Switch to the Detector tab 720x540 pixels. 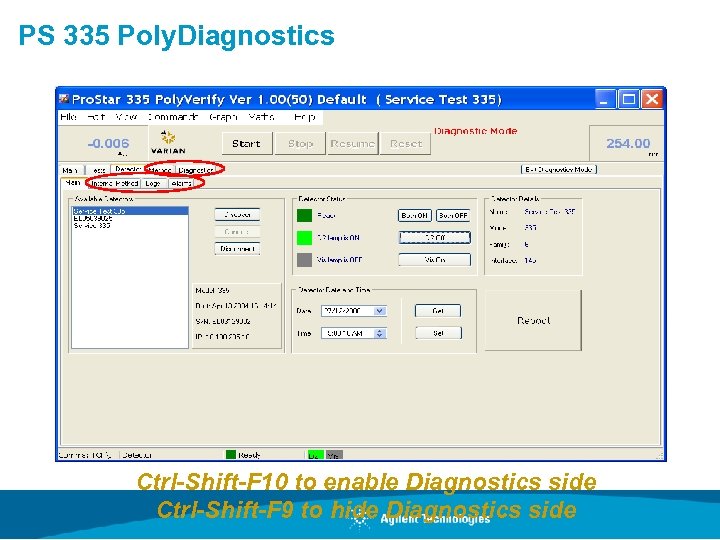coord(127,169)
